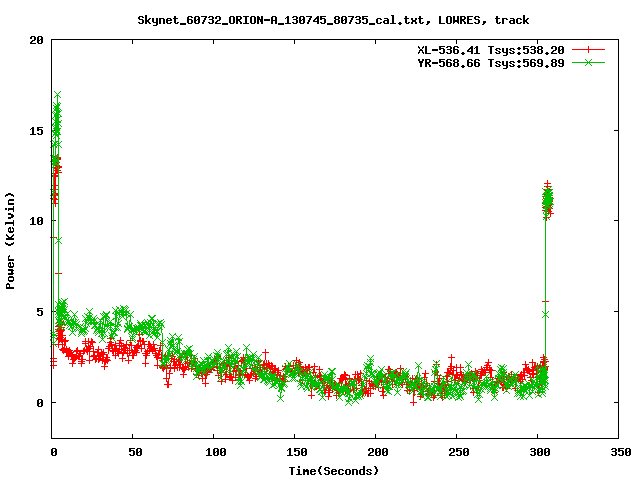The width and height of the screenshot is (640, 480).
Task: Click the x-axis tick label 250
Action: [x=458, y=452]
